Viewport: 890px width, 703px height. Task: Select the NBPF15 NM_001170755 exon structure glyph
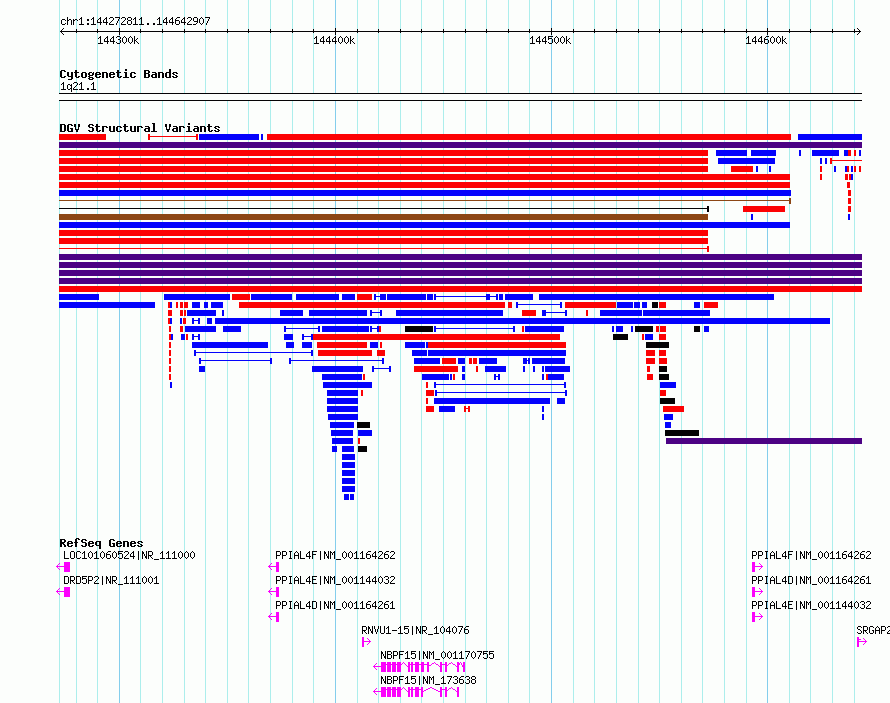point(419,667)
